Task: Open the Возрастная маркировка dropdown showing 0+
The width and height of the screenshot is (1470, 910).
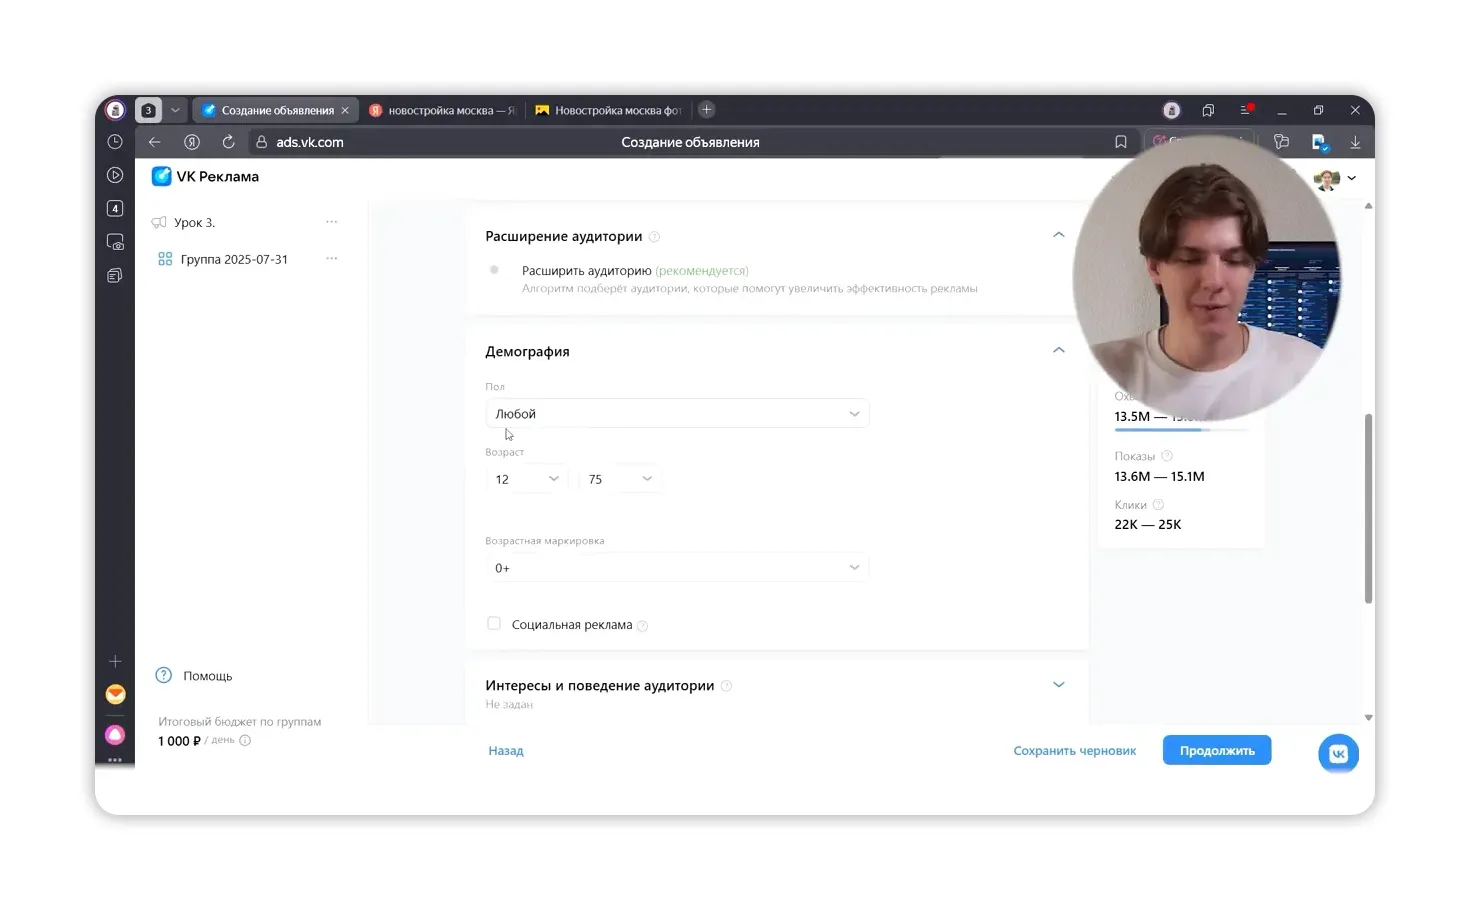Action: pos(677,567)
